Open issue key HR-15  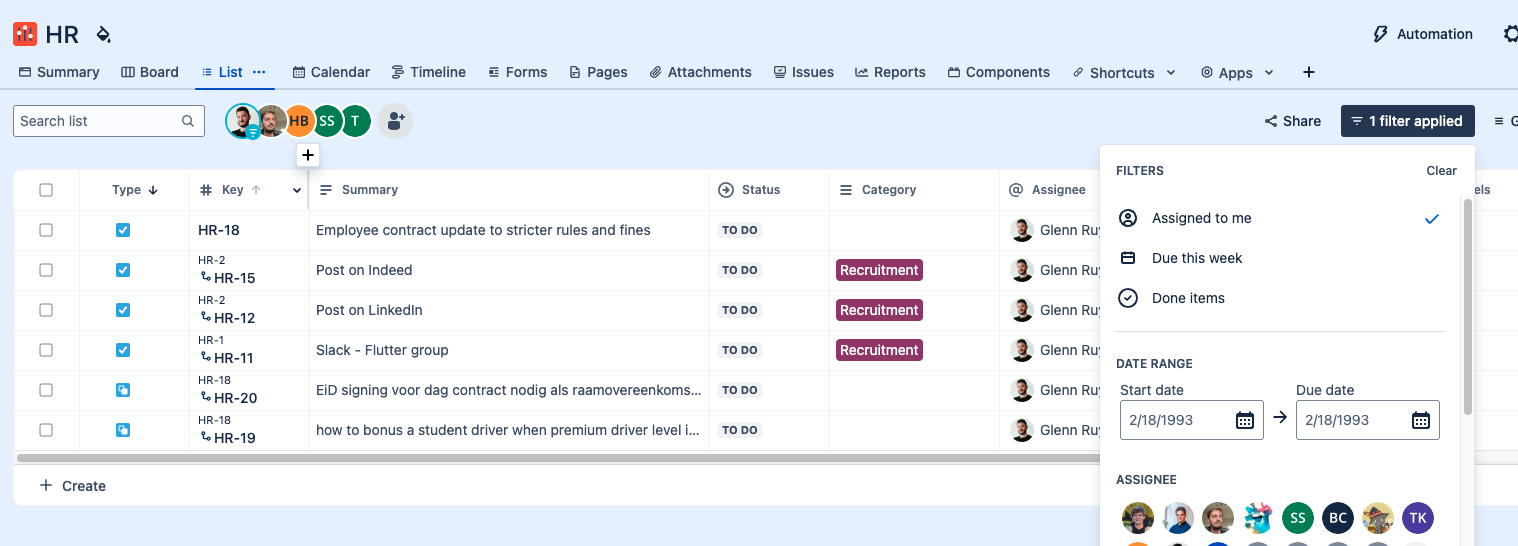(x=235, y=278)
